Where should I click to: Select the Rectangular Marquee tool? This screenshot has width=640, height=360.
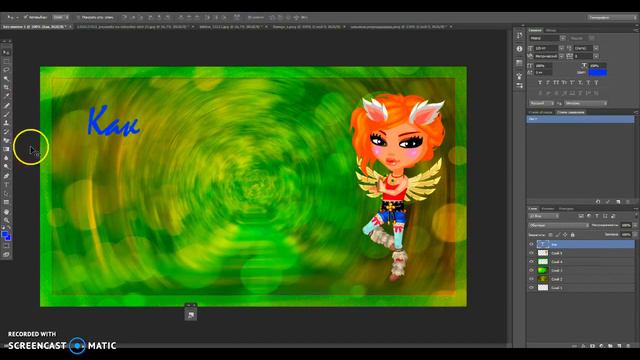coord(6,61)
